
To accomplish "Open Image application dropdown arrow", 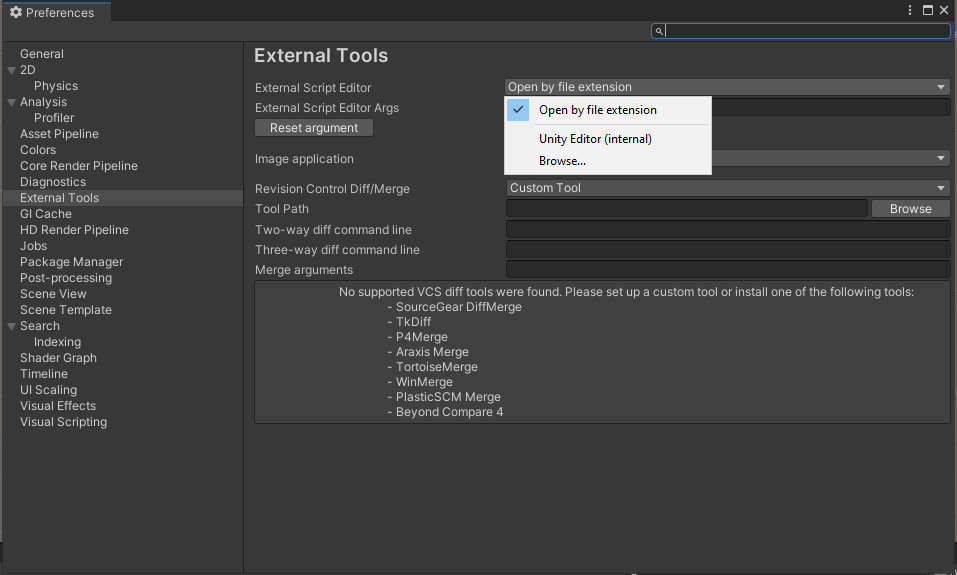I will point(941,158).
